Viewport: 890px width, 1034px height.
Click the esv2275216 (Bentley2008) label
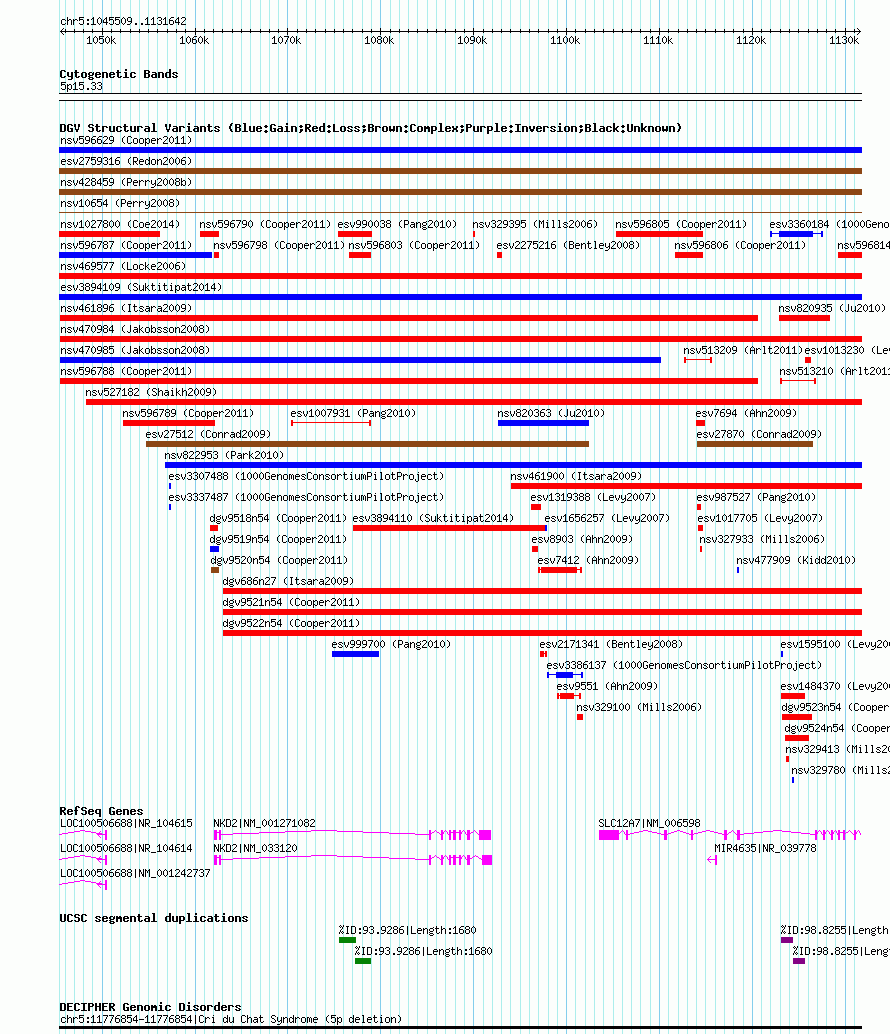pyautogui.click(x=568, y=245)
